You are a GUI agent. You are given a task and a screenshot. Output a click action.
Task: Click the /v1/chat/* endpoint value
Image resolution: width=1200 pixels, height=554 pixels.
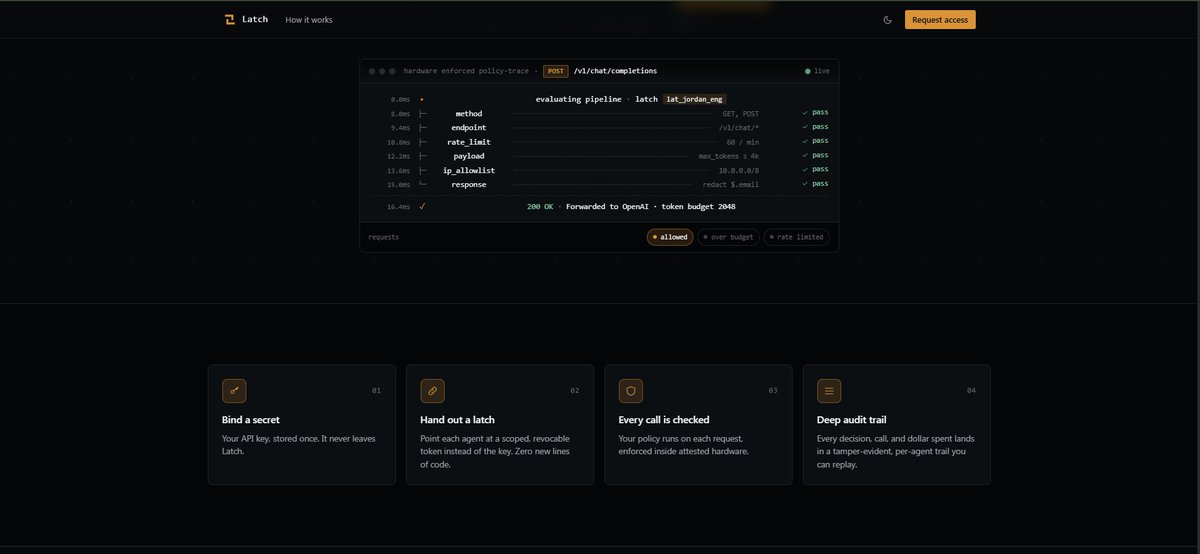coord(739,128)
